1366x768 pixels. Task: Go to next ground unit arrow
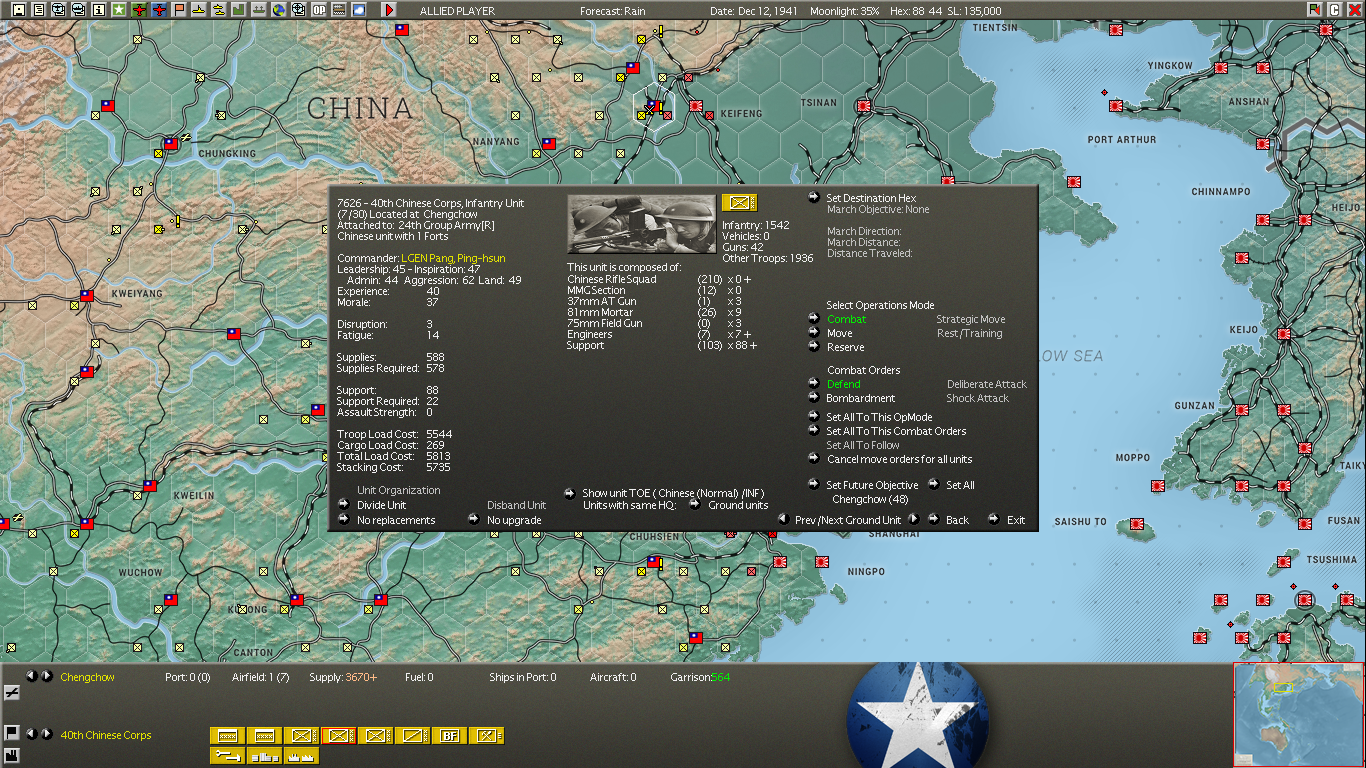pos(913,520)
